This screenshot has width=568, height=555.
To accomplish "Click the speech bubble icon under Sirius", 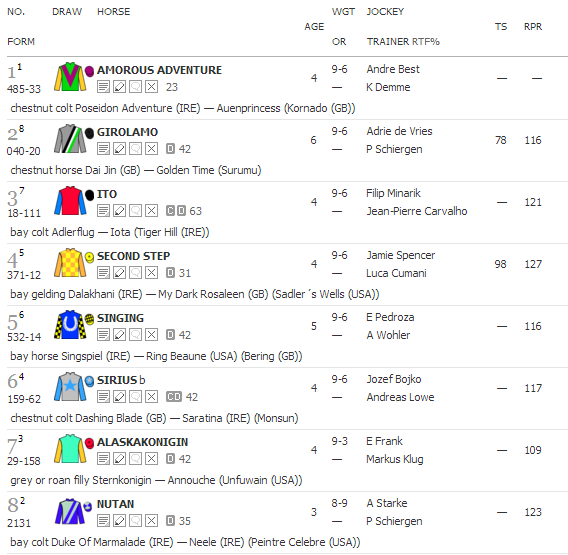I will click(135, 397).
